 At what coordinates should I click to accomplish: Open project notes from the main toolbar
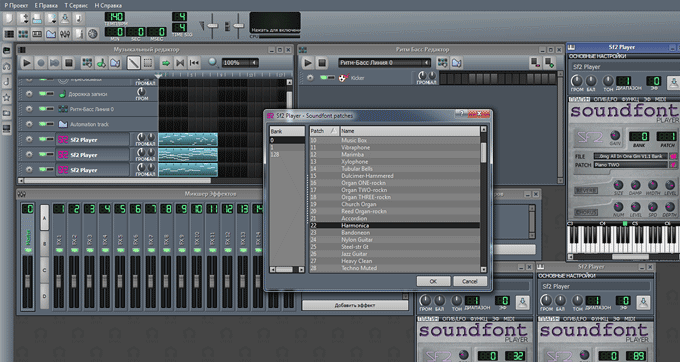pyautogui.click(x=78, y=34)
